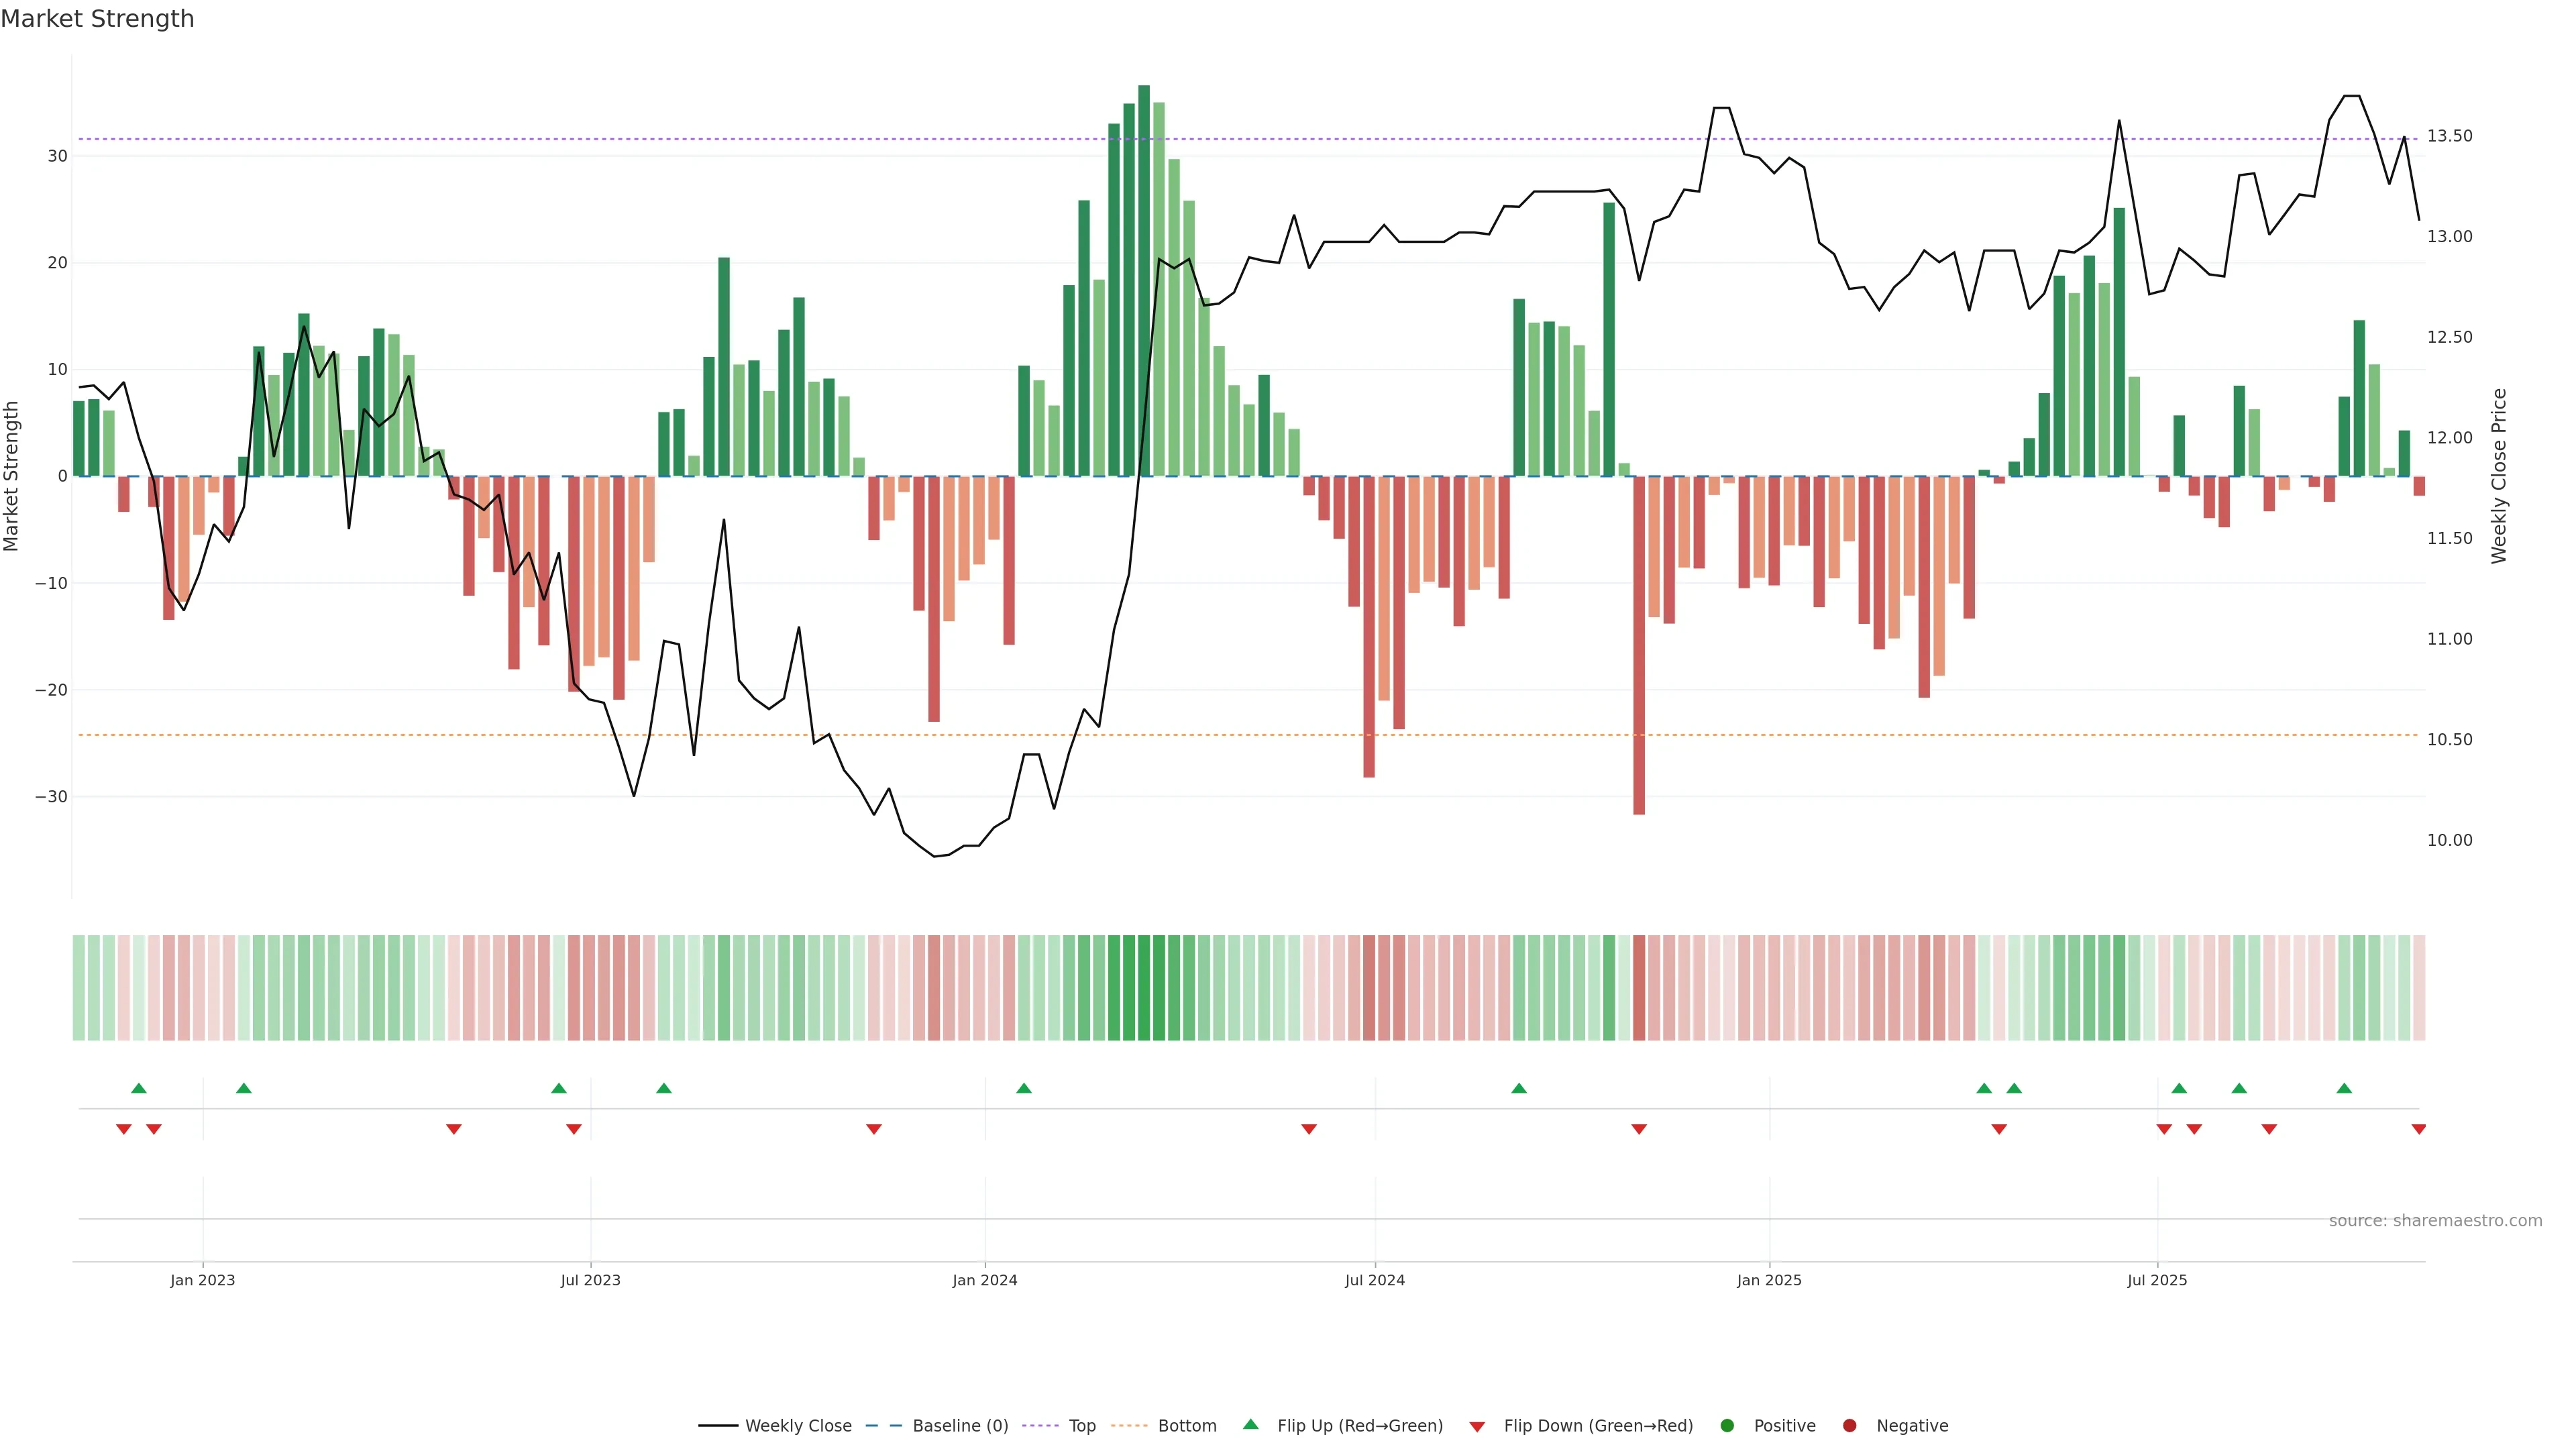Screen dimensions: 2576x1449
Task: Click the leftmost red flip-down triangle marker
Action: 124,1129
